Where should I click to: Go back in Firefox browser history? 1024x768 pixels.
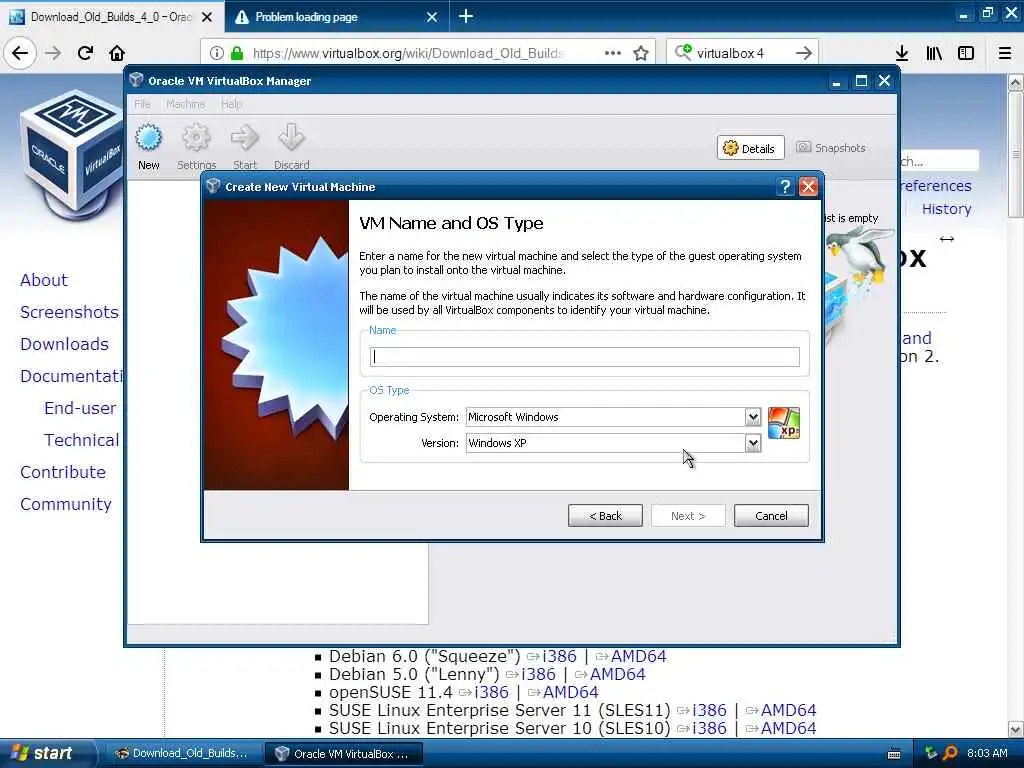[20, 53]
